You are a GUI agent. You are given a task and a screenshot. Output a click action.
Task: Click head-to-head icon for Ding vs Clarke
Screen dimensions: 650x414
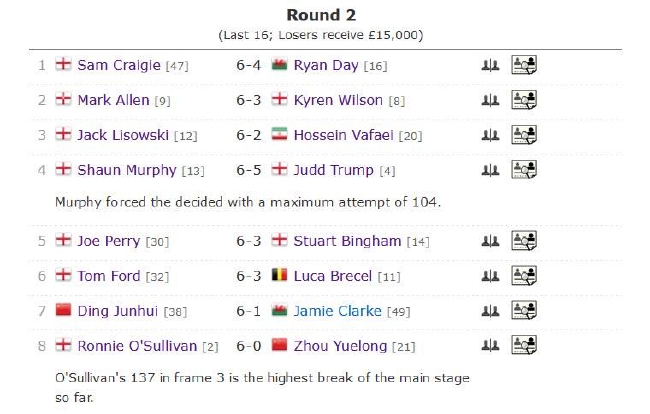click(x=490, y=311)
